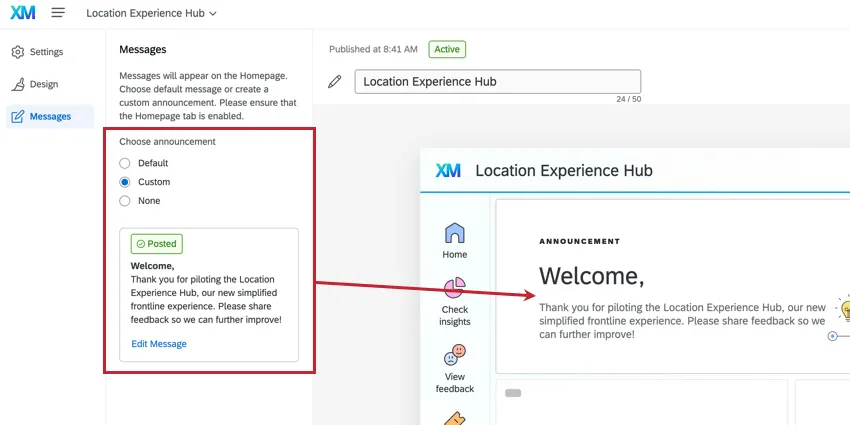Click the bold 'Welcome,' in message card
Screen dimensions: 850x425
tap(152, 266)
